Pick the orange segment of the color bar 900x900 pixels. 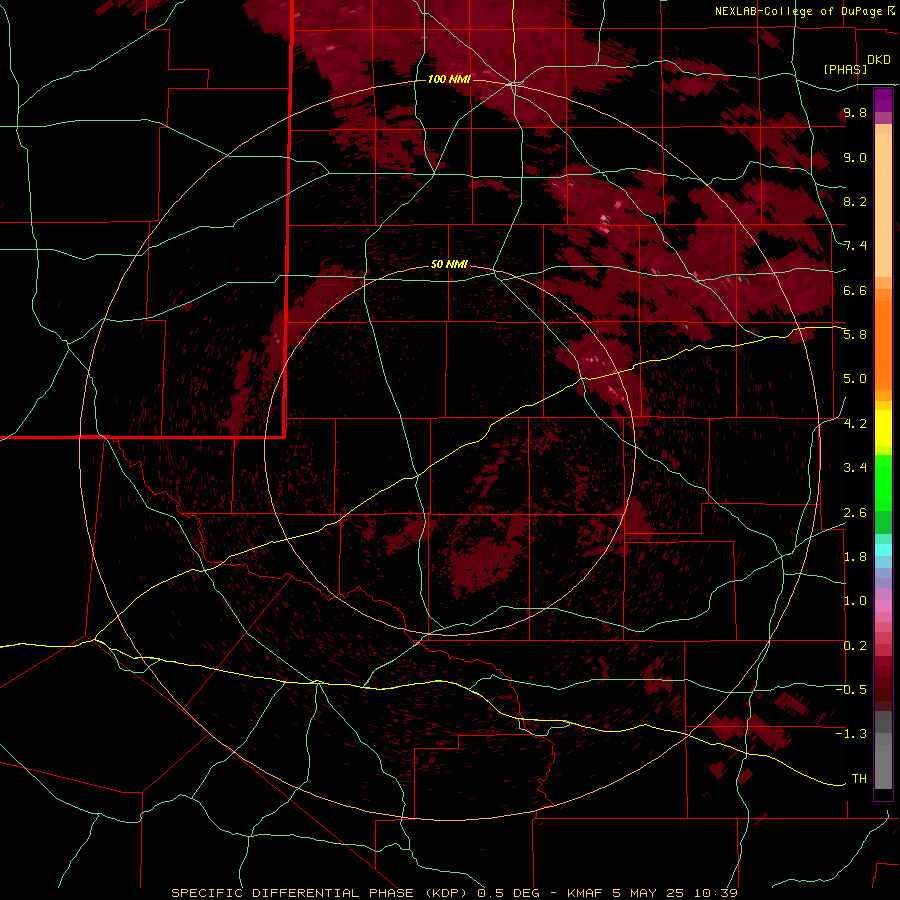tap(883, 345)
